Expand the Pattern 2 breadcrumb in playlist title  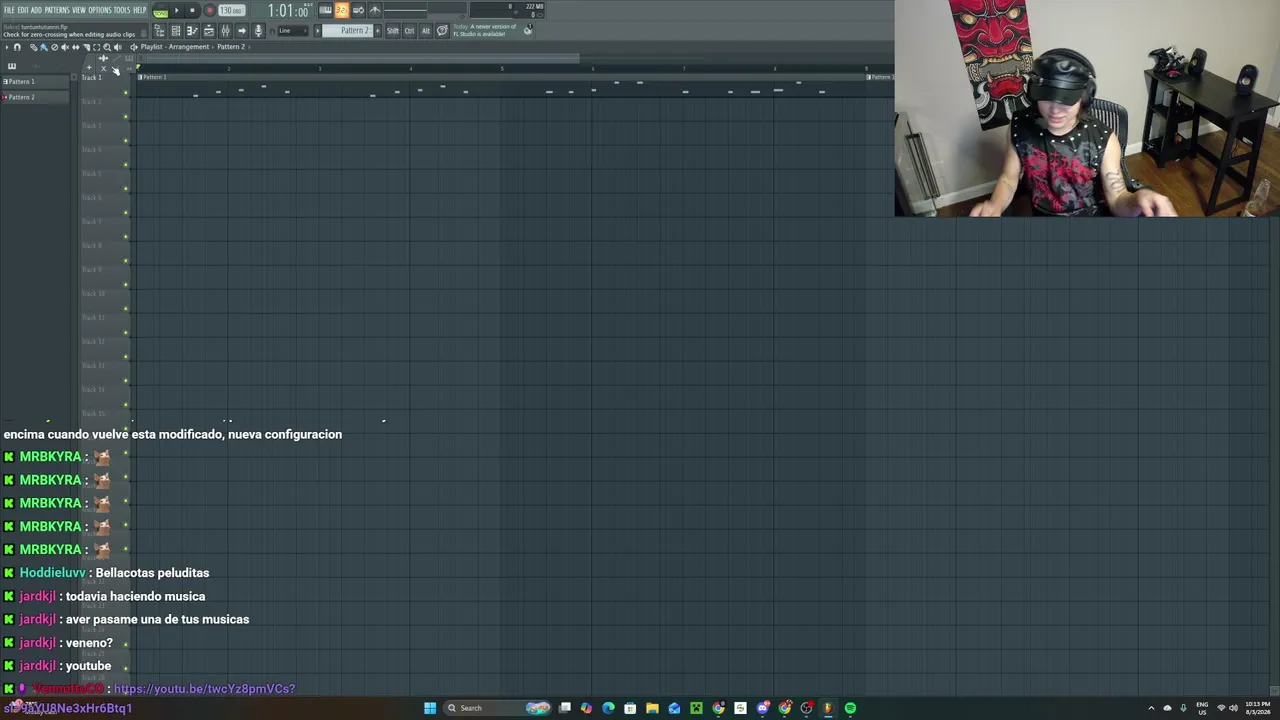pyautogui.click(x=231, y=47)
